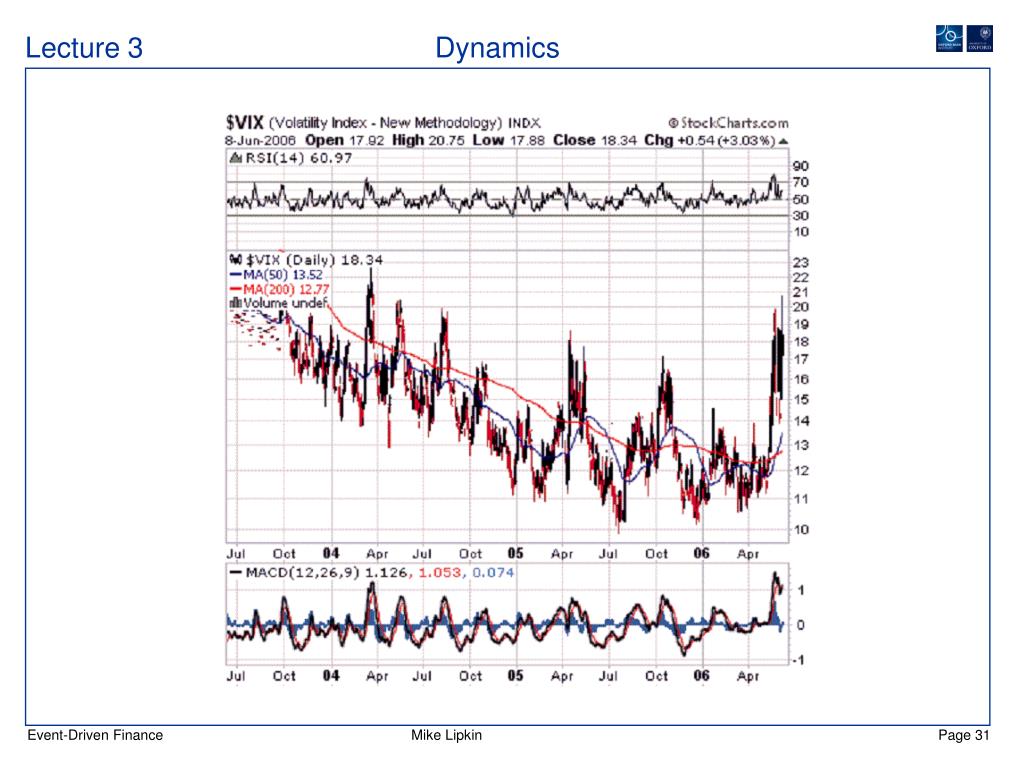Click the '06' year label under main chart

701,553
